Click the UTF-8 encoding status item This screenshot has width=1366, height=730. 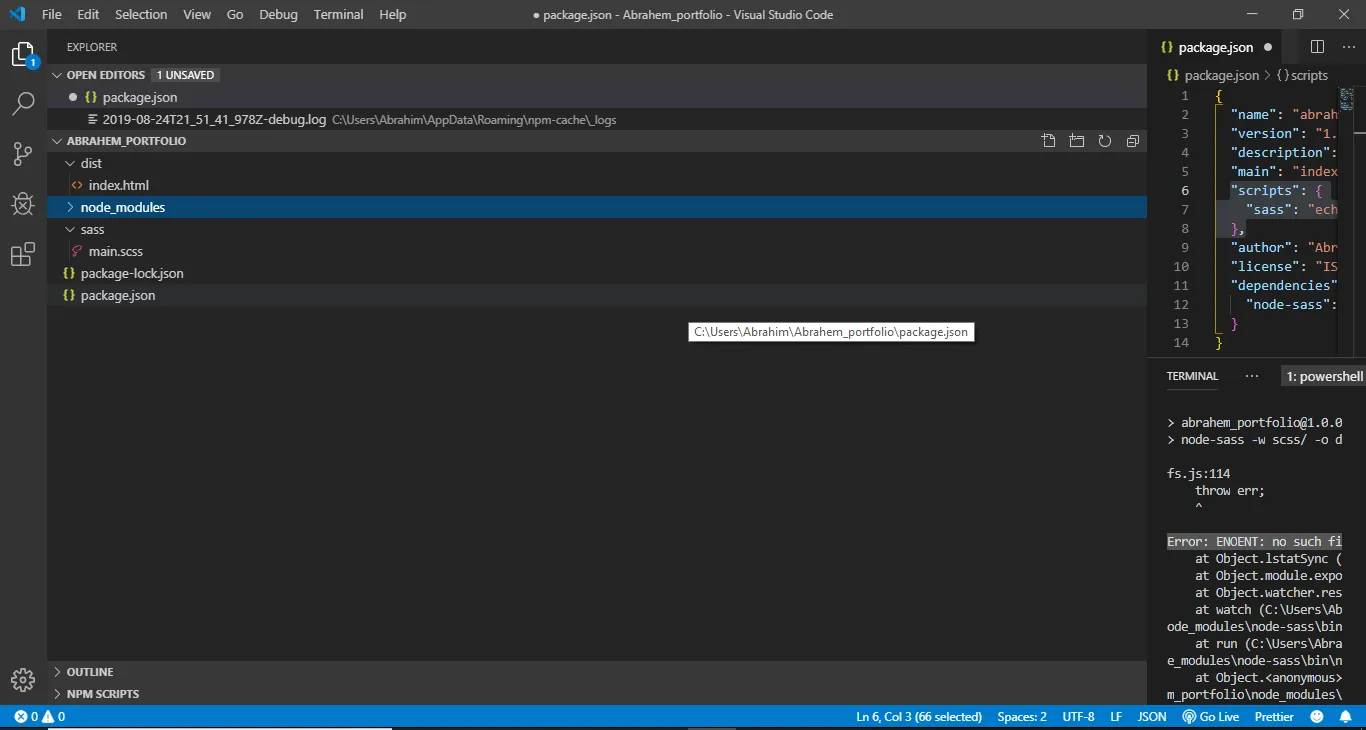pyautogui.click(x=1078, y=717)
